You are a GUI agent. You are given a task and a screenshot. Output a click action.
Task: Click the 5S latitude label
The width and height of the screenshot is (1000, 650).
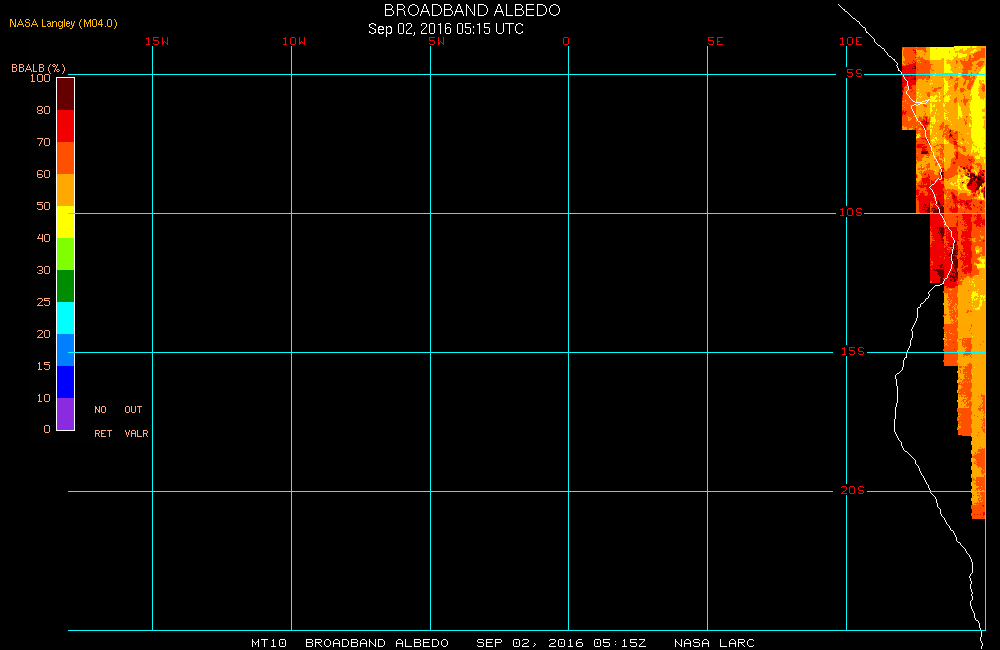tap(855, 73)
